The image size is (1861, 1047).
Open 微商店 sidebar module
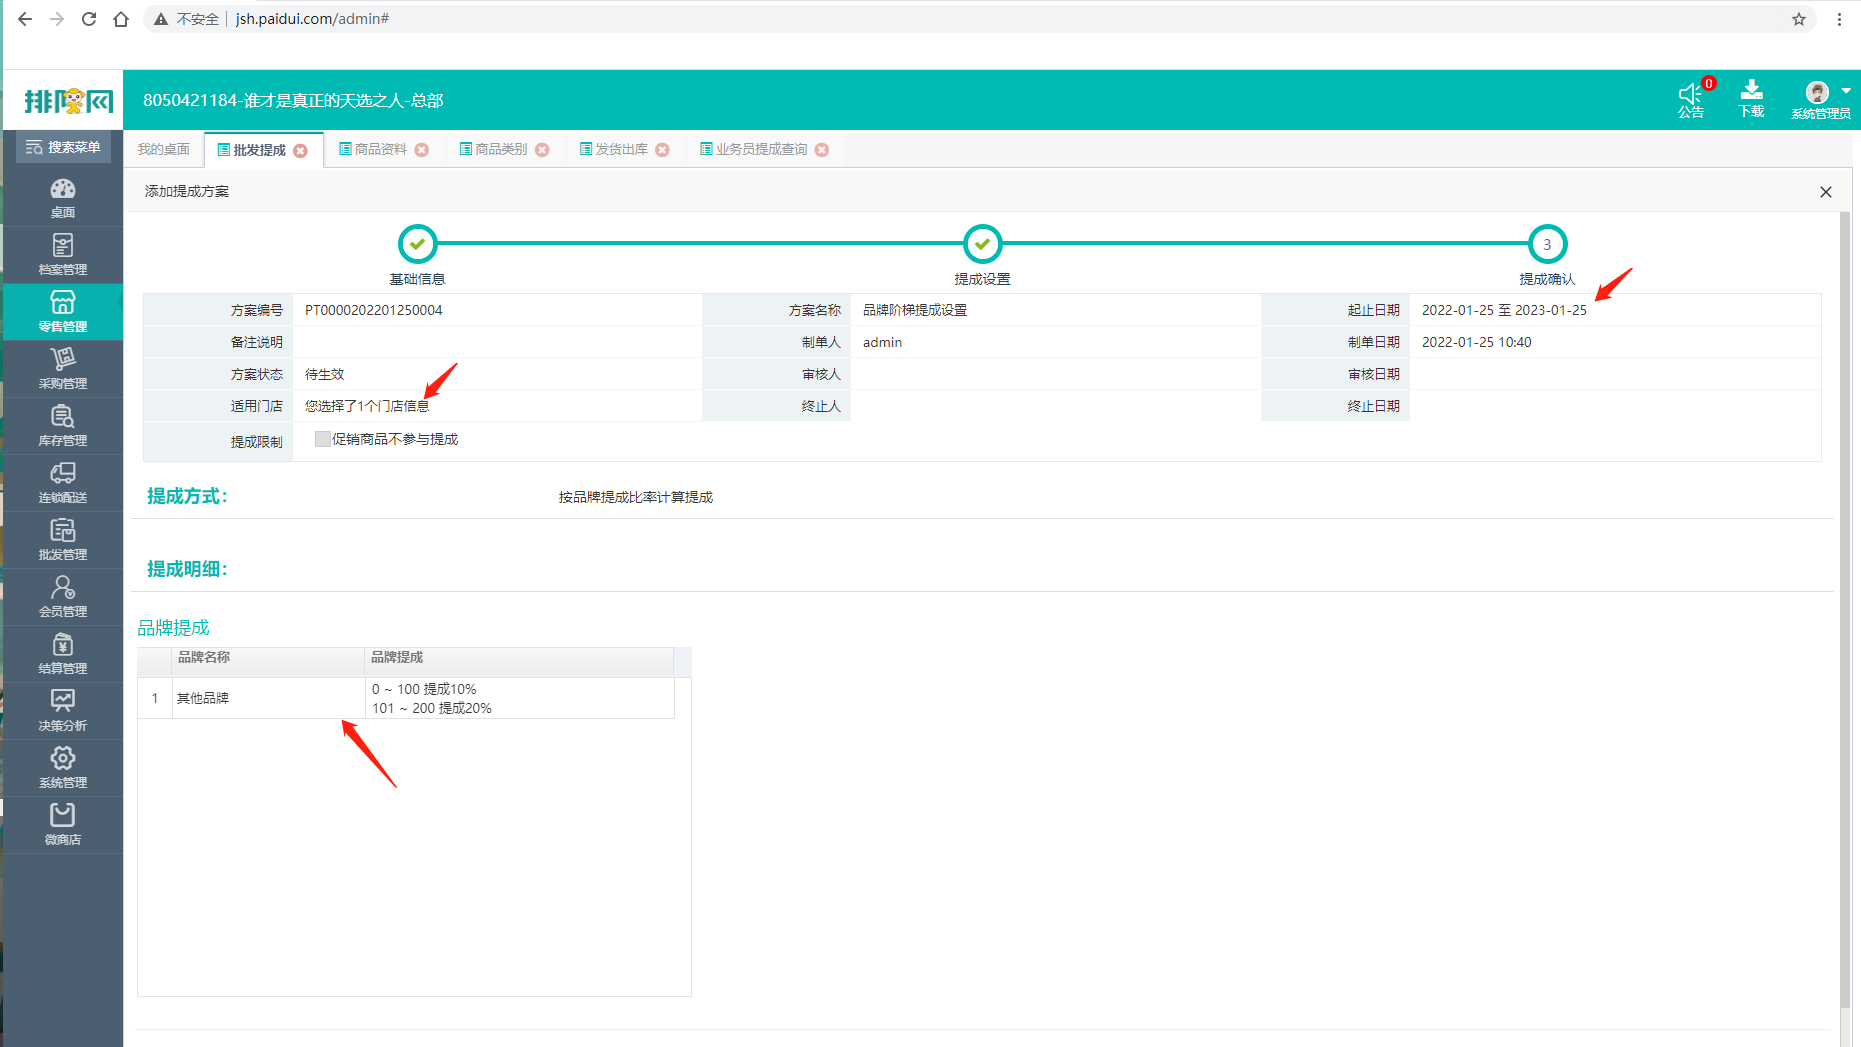point(63,825)
